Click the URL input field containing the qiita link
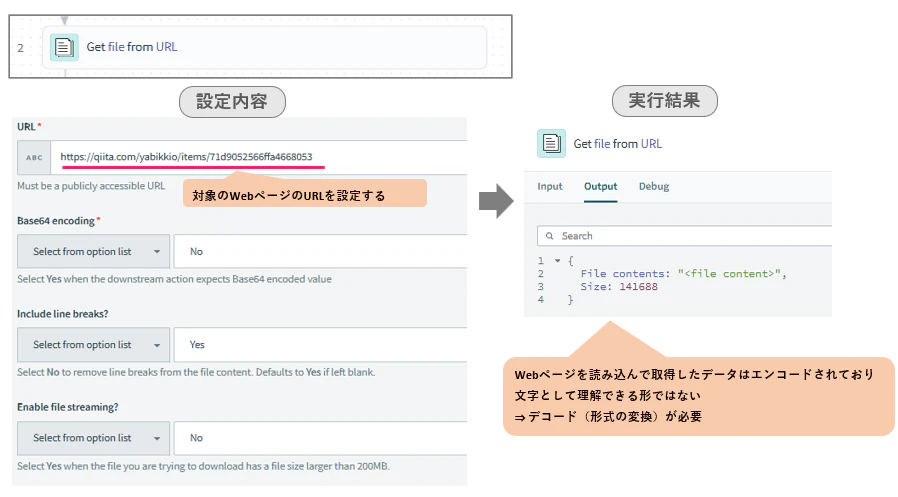 click(259, 157)
